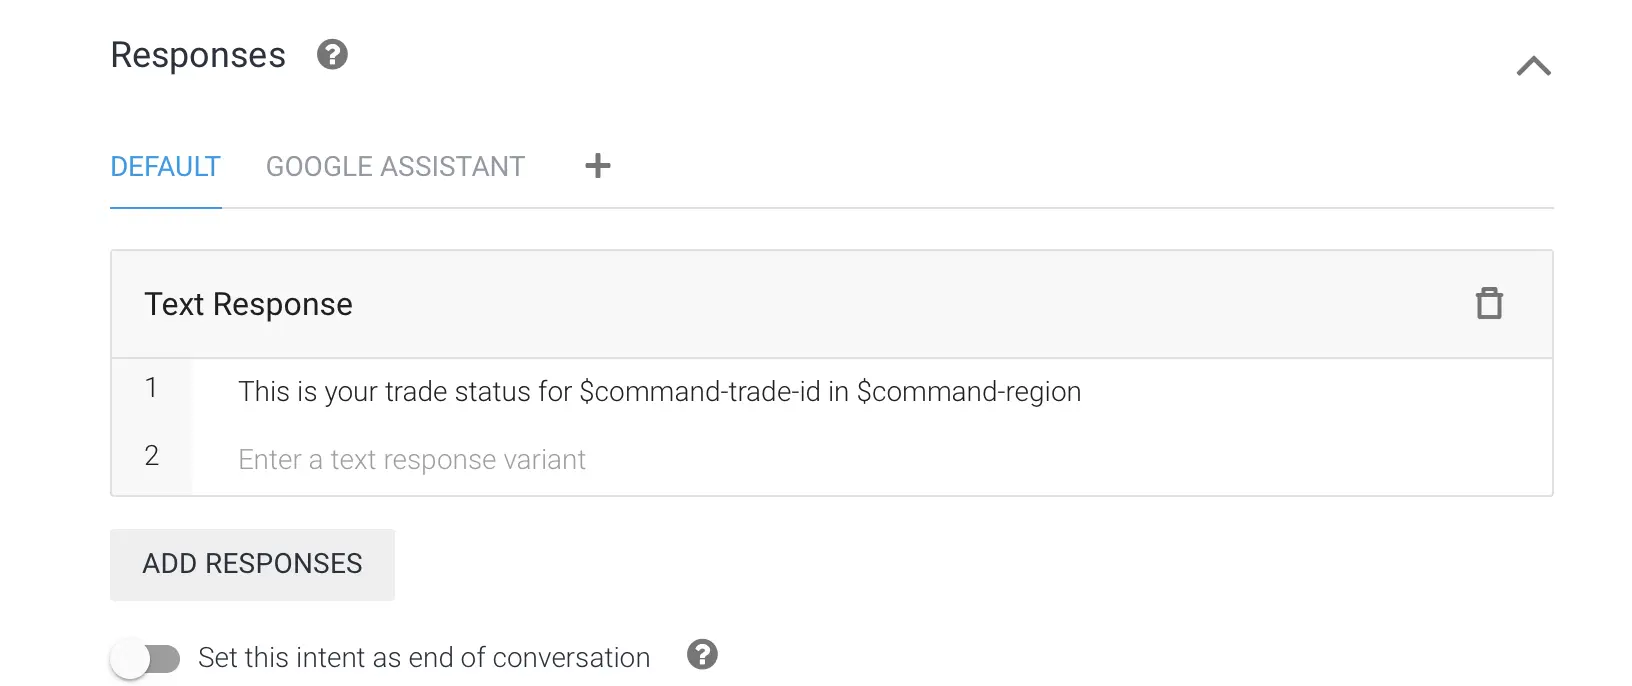Delete the Text Response with the trash icon

pyautogui.click(x=1489, y=303)
